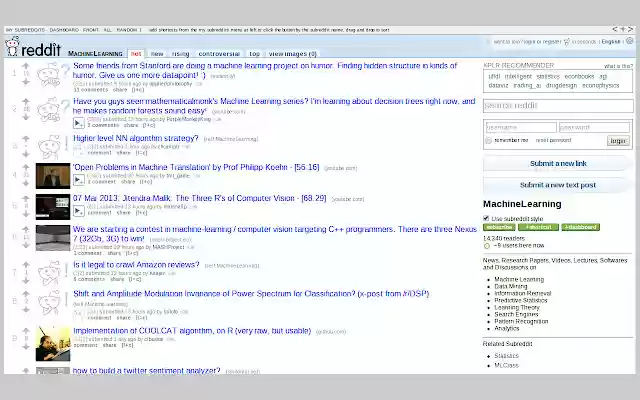Upvote the COOLCAT algorithm implementation post
This screenshot has width=640, height=400.
click(x=26, y=331)
